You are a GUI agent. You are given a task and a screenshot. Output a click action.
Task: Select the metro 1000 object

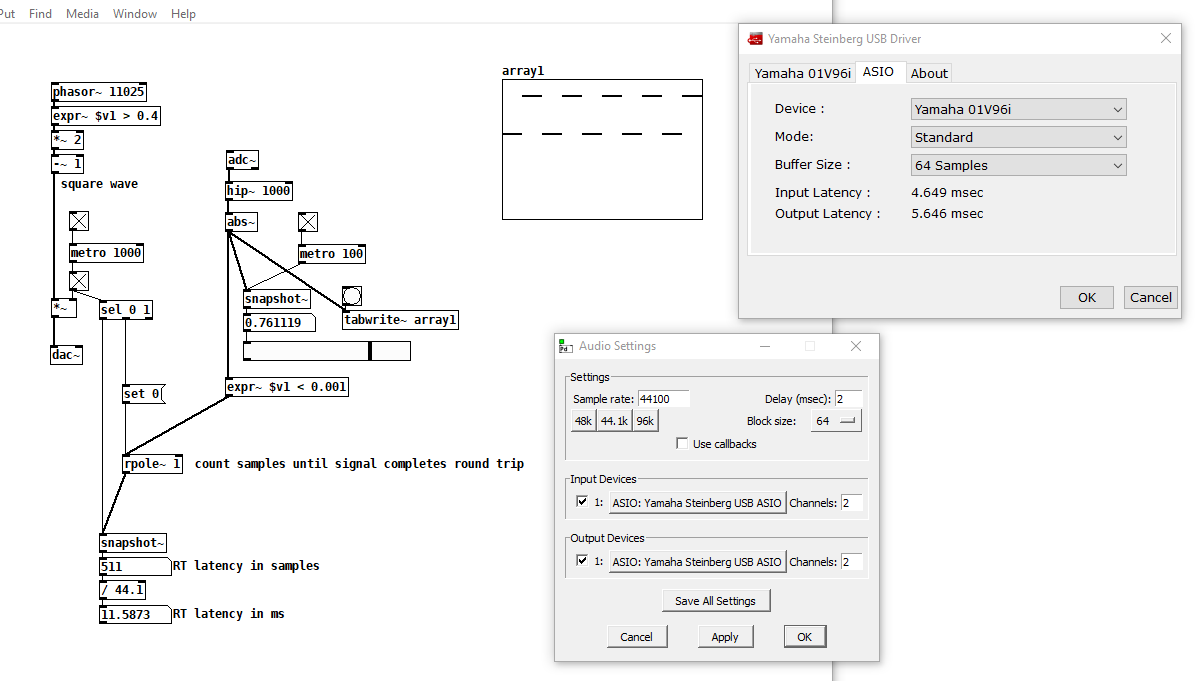(x=106, y=253)
